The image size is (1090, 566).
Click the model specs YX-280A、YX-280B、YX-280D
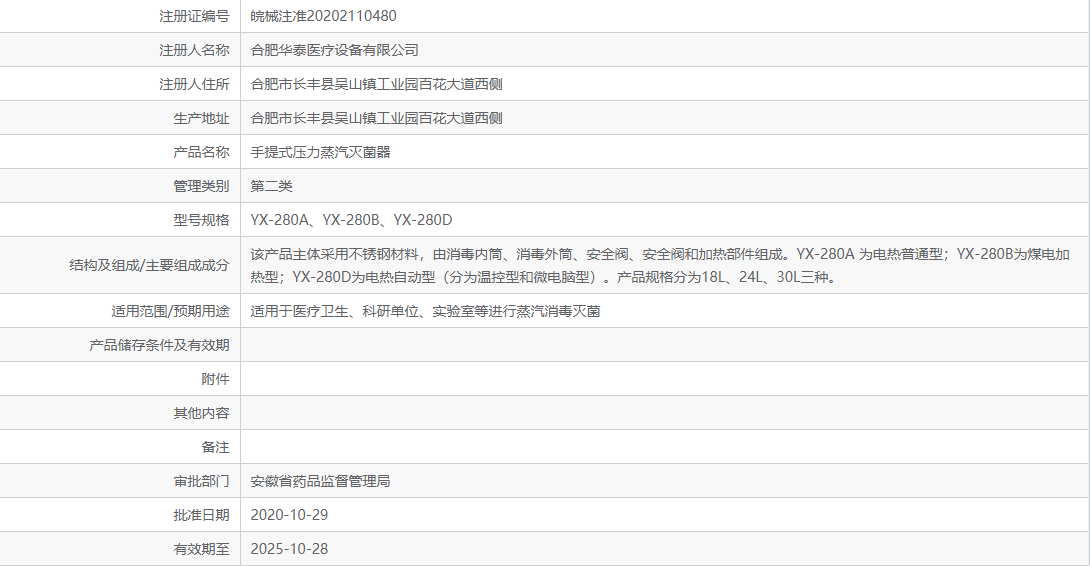351,220
